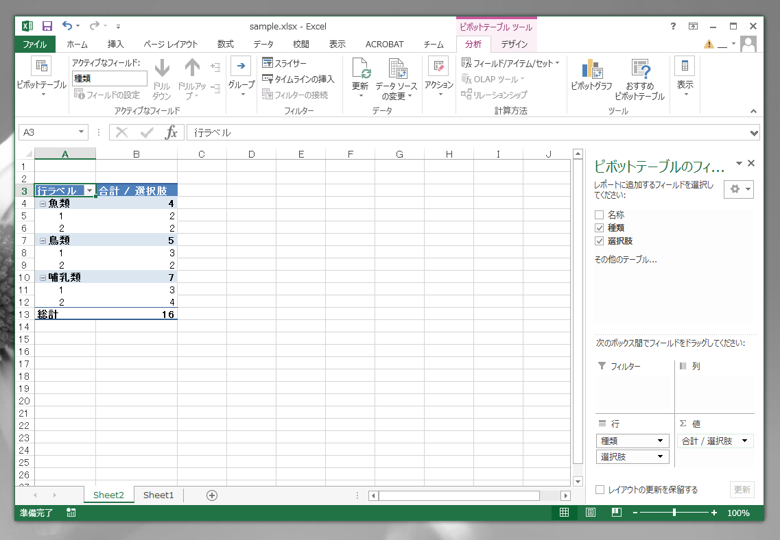Image resolution: width=780 pixels, height=540 pixels.
Task: Collapse the ribbon with arrow
Action: click(x=754, y=111)
